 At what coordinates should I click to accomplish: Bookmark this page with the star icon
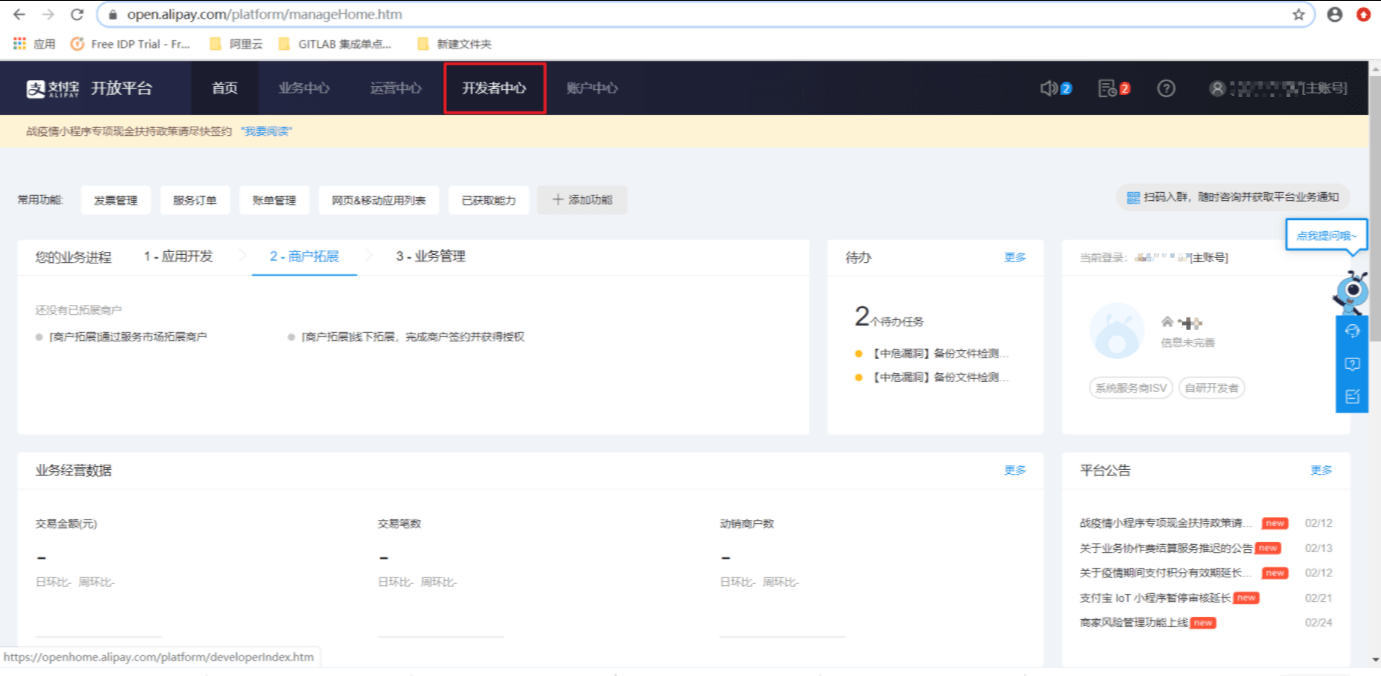point(1299,15)
